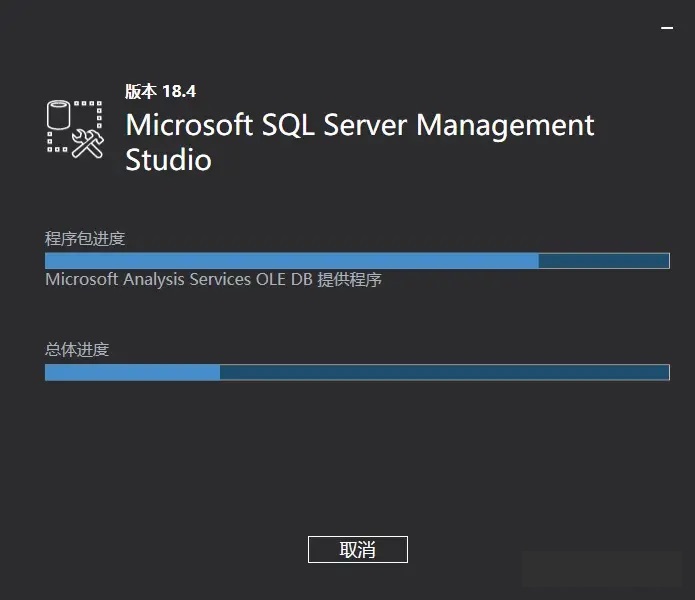Click the unfilled part of package progress
The image size is (695, 600).
(603, 261)
